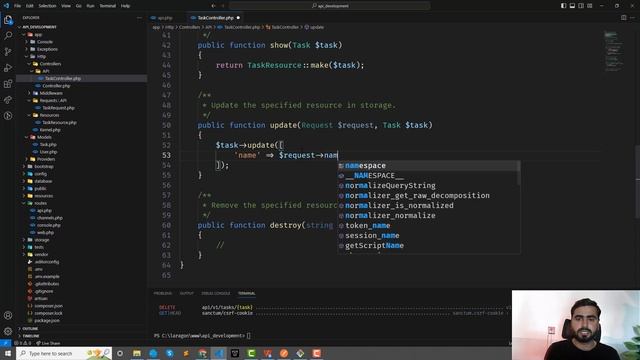
Task: Click the split editor icon
Action: (623, 18)
